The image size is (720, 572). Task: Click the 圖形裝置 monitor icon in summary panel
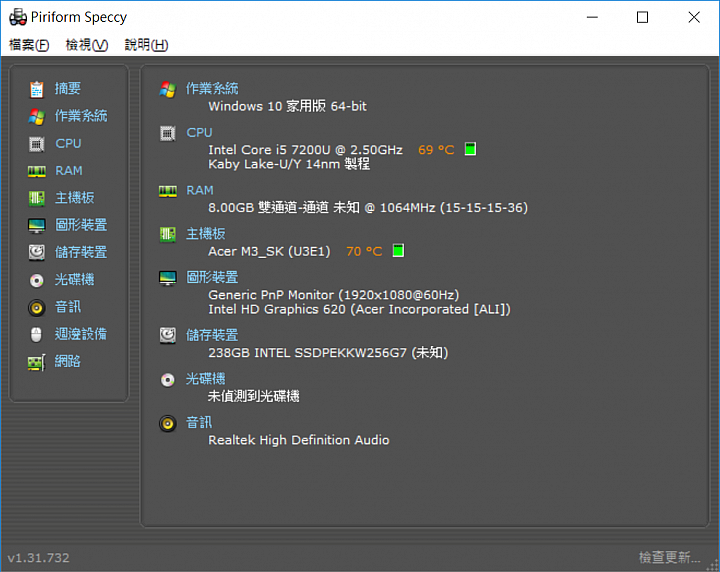tap(168, 278)
